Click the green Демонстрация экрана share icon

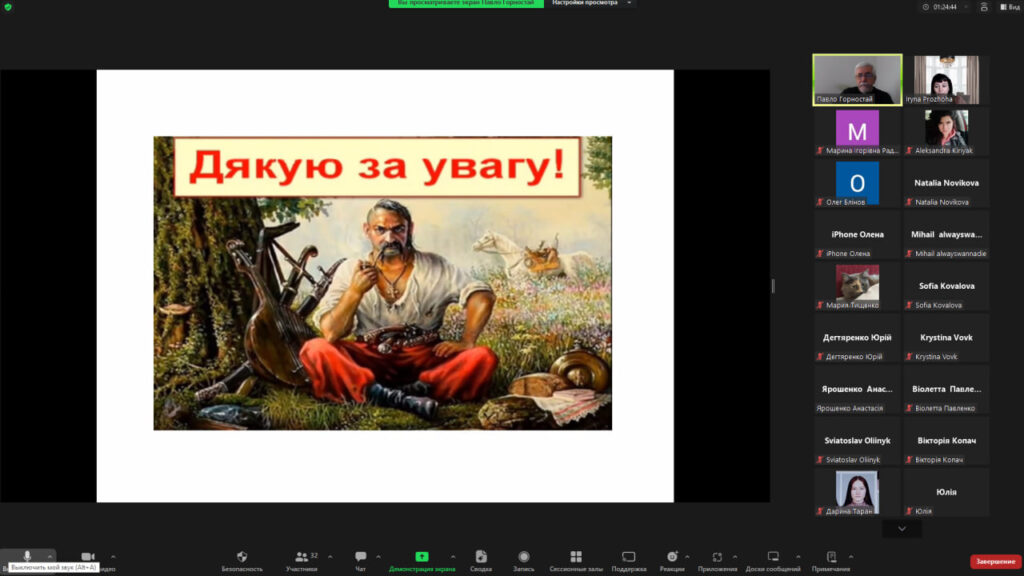422,557
